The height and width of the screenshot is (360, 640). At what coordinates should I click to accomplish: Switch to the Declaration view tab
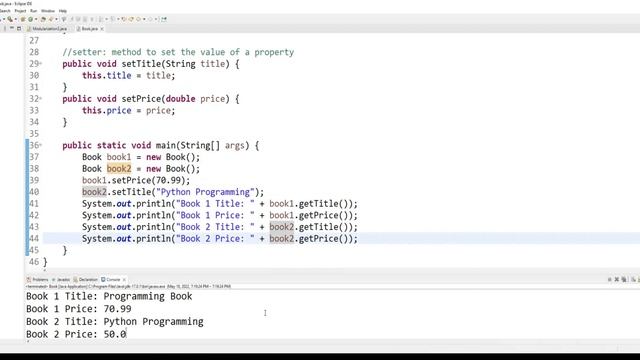(85, 280)
